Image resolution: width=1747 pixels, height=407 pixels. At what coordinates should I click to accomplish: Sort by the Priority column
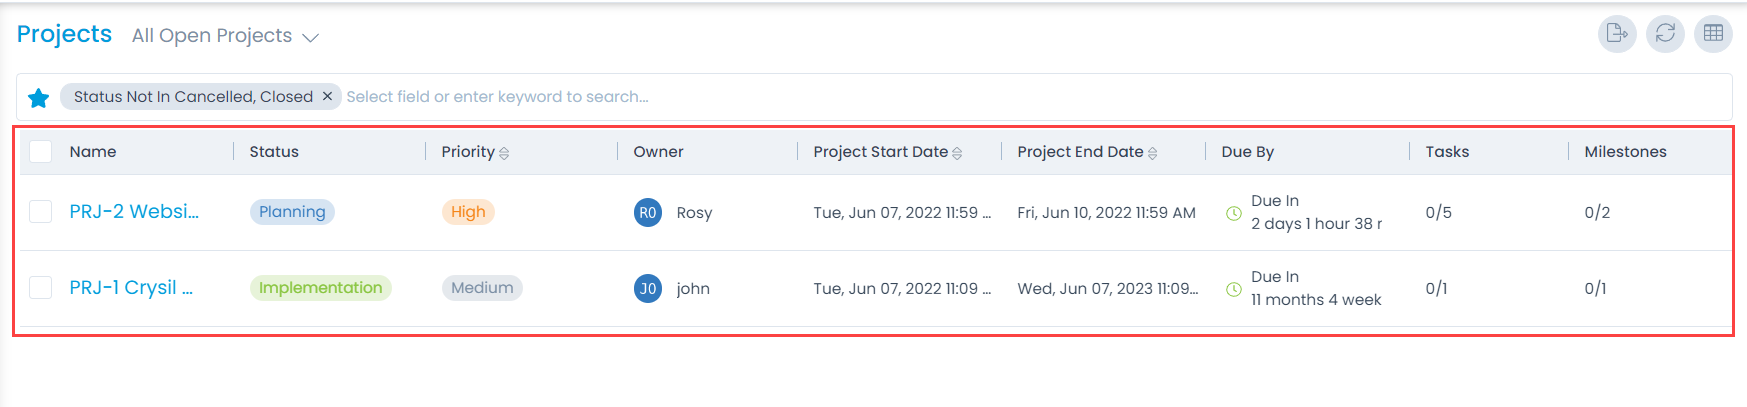(504, 153)
